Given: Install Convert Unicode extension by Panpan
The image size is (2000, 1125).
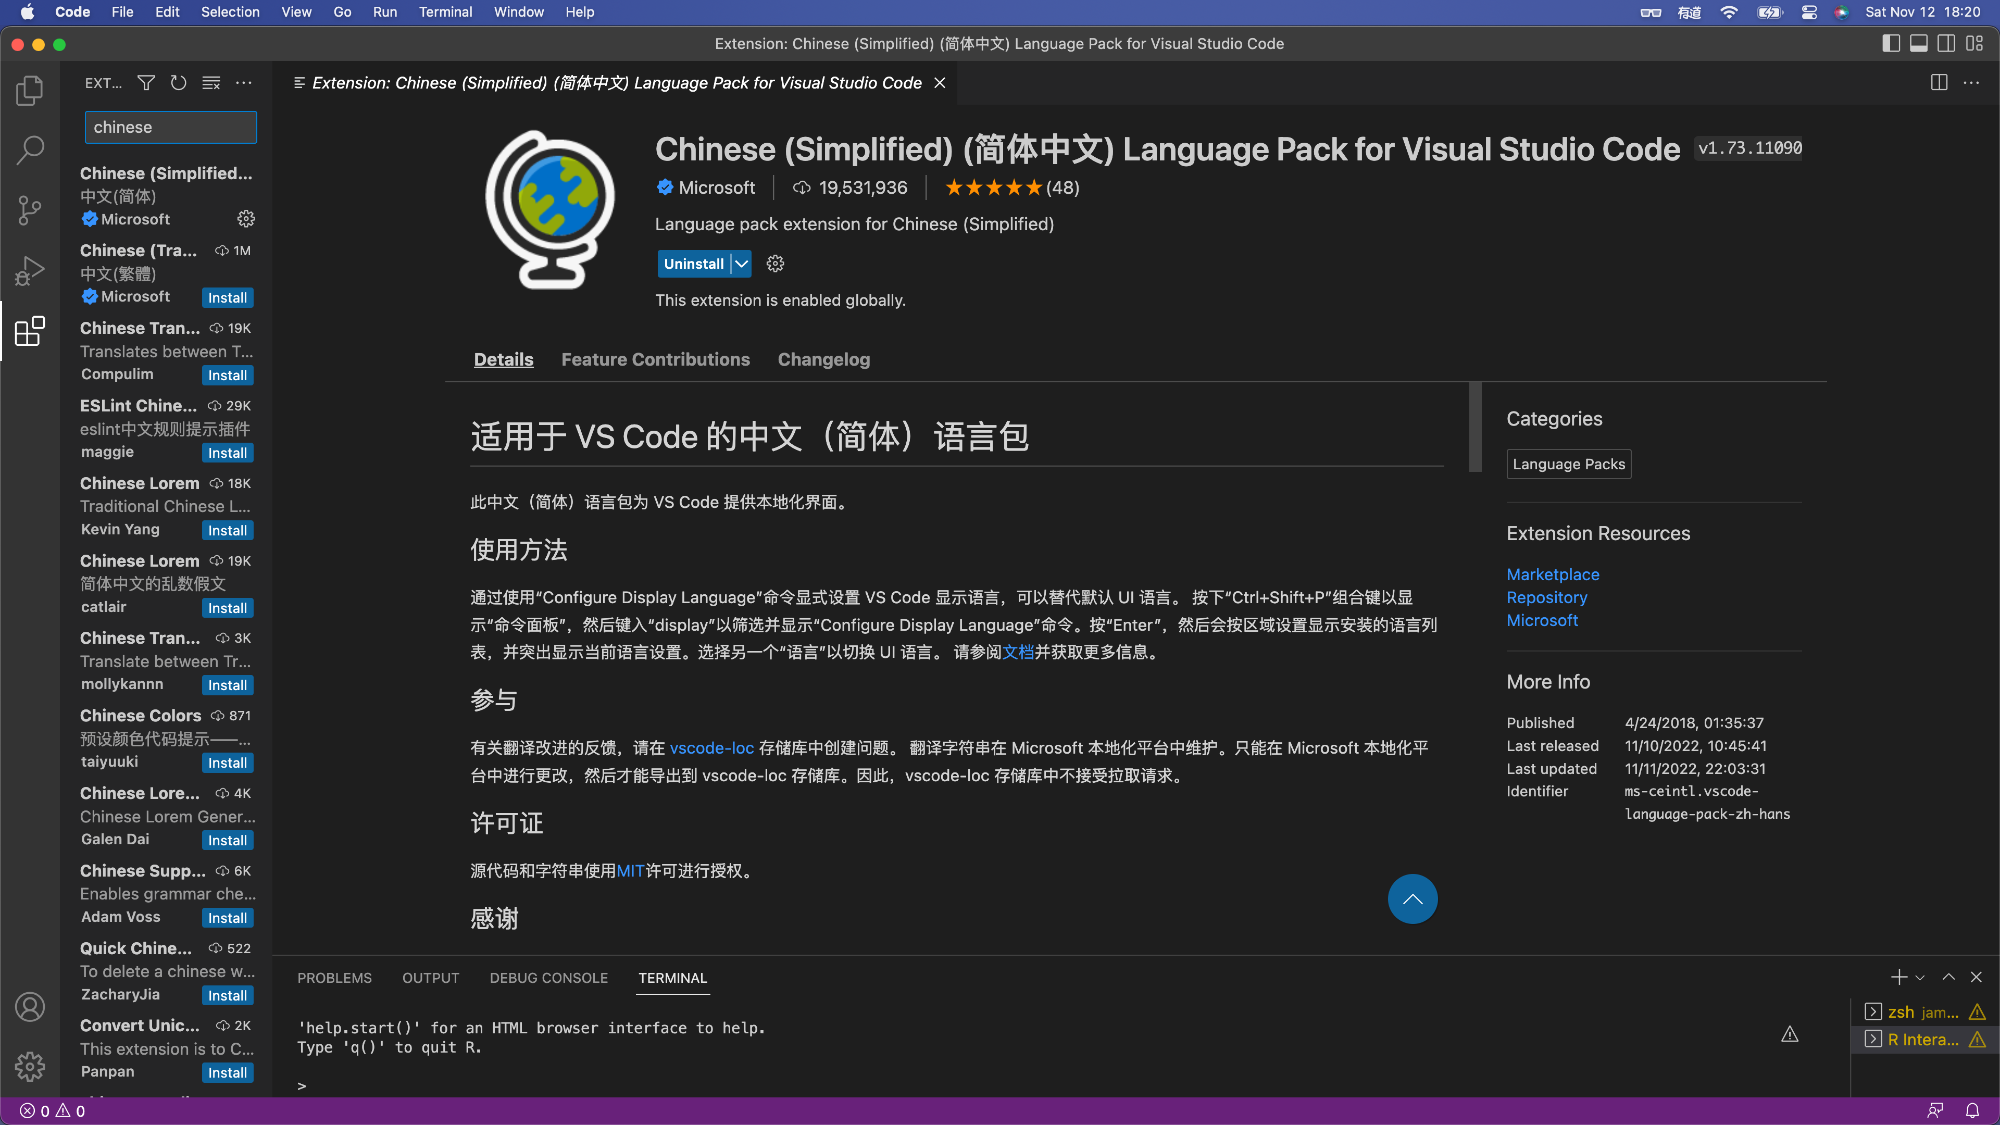Looking at the screenshot, I should pos(228,1073).
